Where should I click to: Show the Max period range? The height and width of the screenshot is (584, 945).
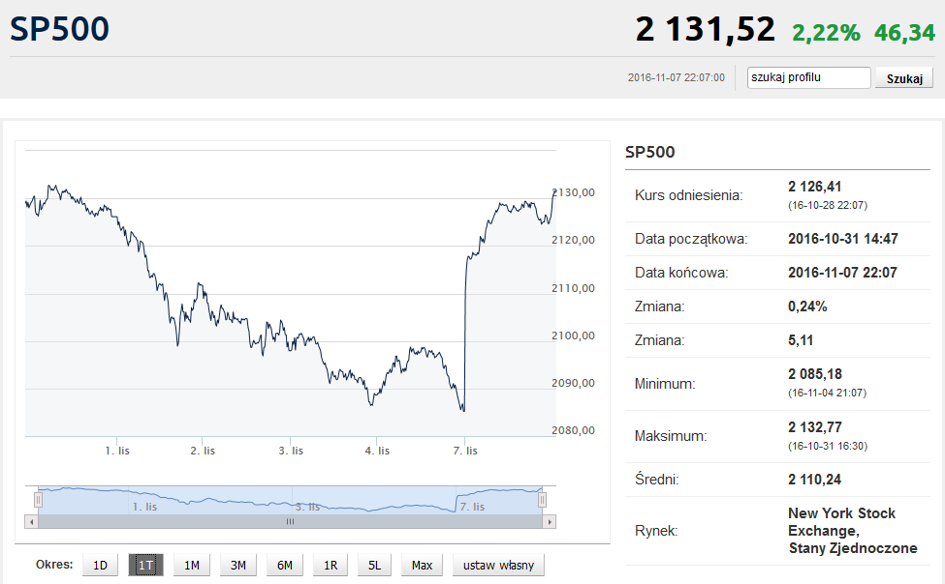[x=422, y=565]
